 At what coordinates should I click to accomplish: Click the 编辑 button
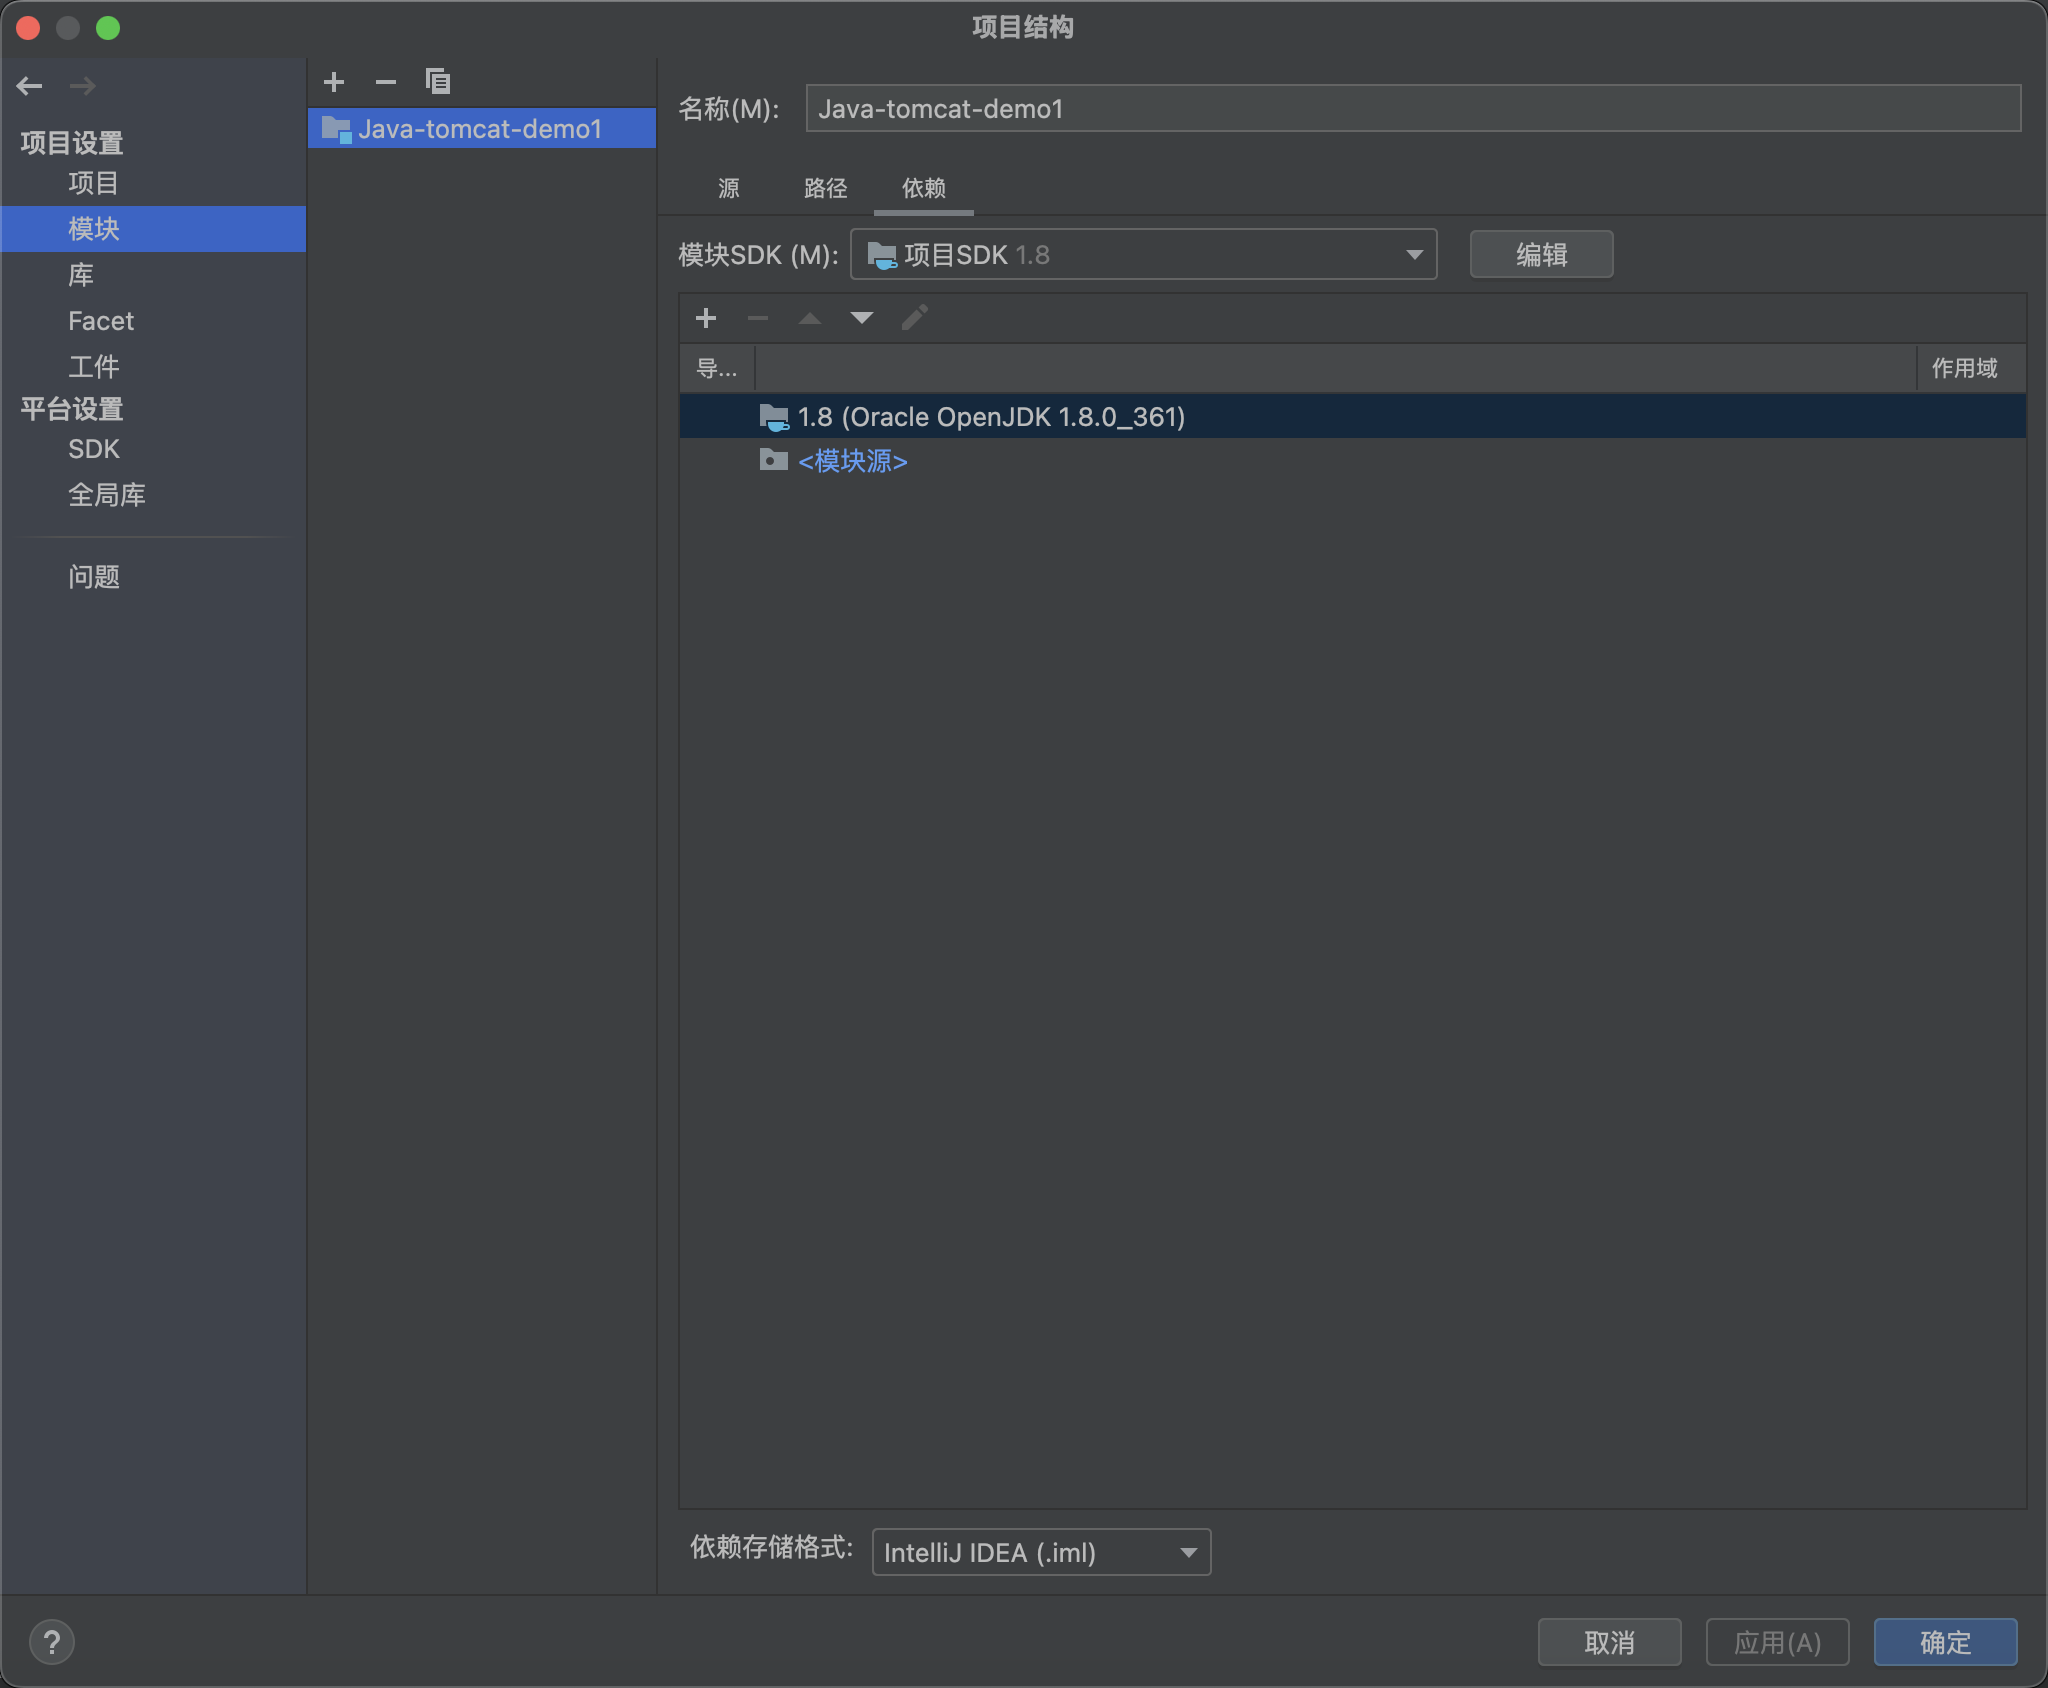point(1540,255)
